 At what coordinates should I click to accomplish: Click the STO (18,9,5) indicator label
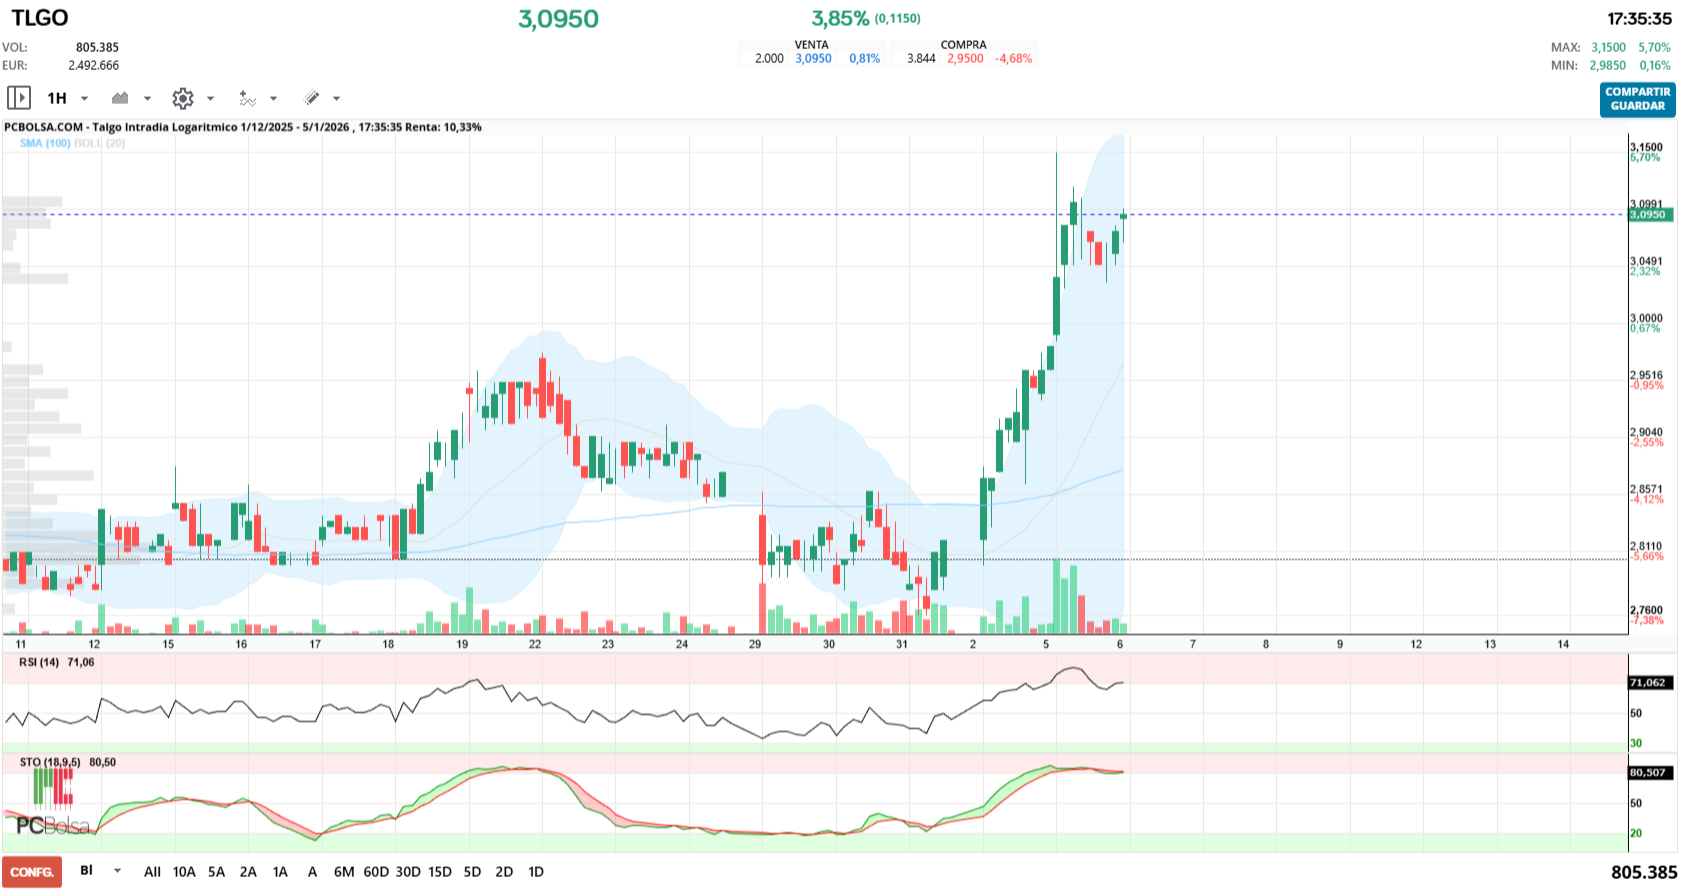pos(50,762)
